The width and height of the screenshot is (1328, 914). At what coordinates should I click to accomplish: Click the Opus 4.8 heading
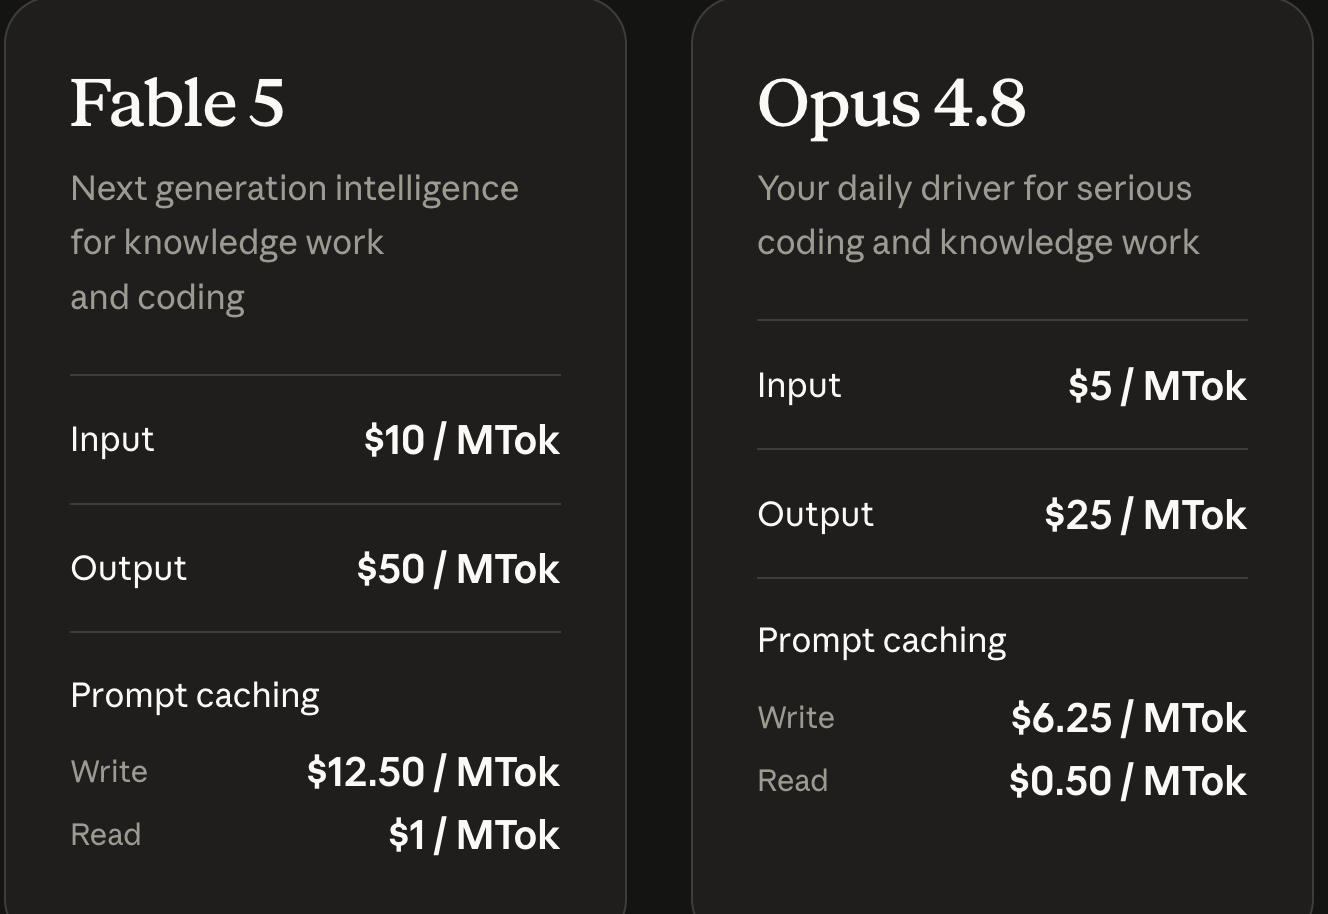[891, 105]
